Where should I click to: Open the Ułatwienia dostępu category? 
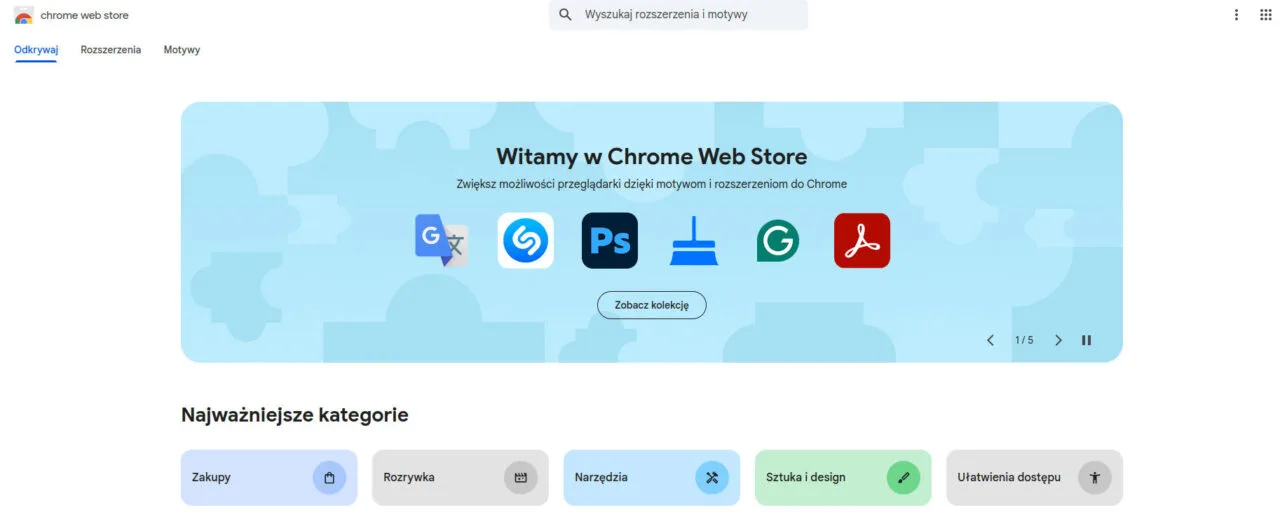pyautogui.click(x=1034, y=477)
